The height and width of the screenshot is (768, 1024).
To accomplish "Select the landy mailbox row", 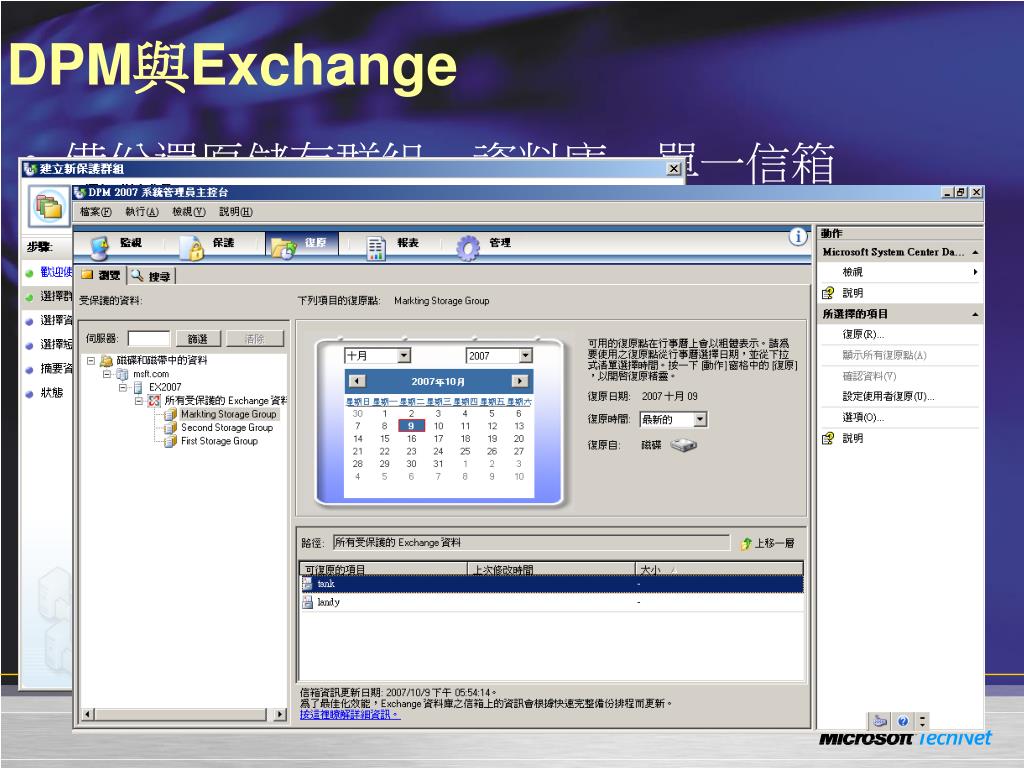I will (552, 602).
